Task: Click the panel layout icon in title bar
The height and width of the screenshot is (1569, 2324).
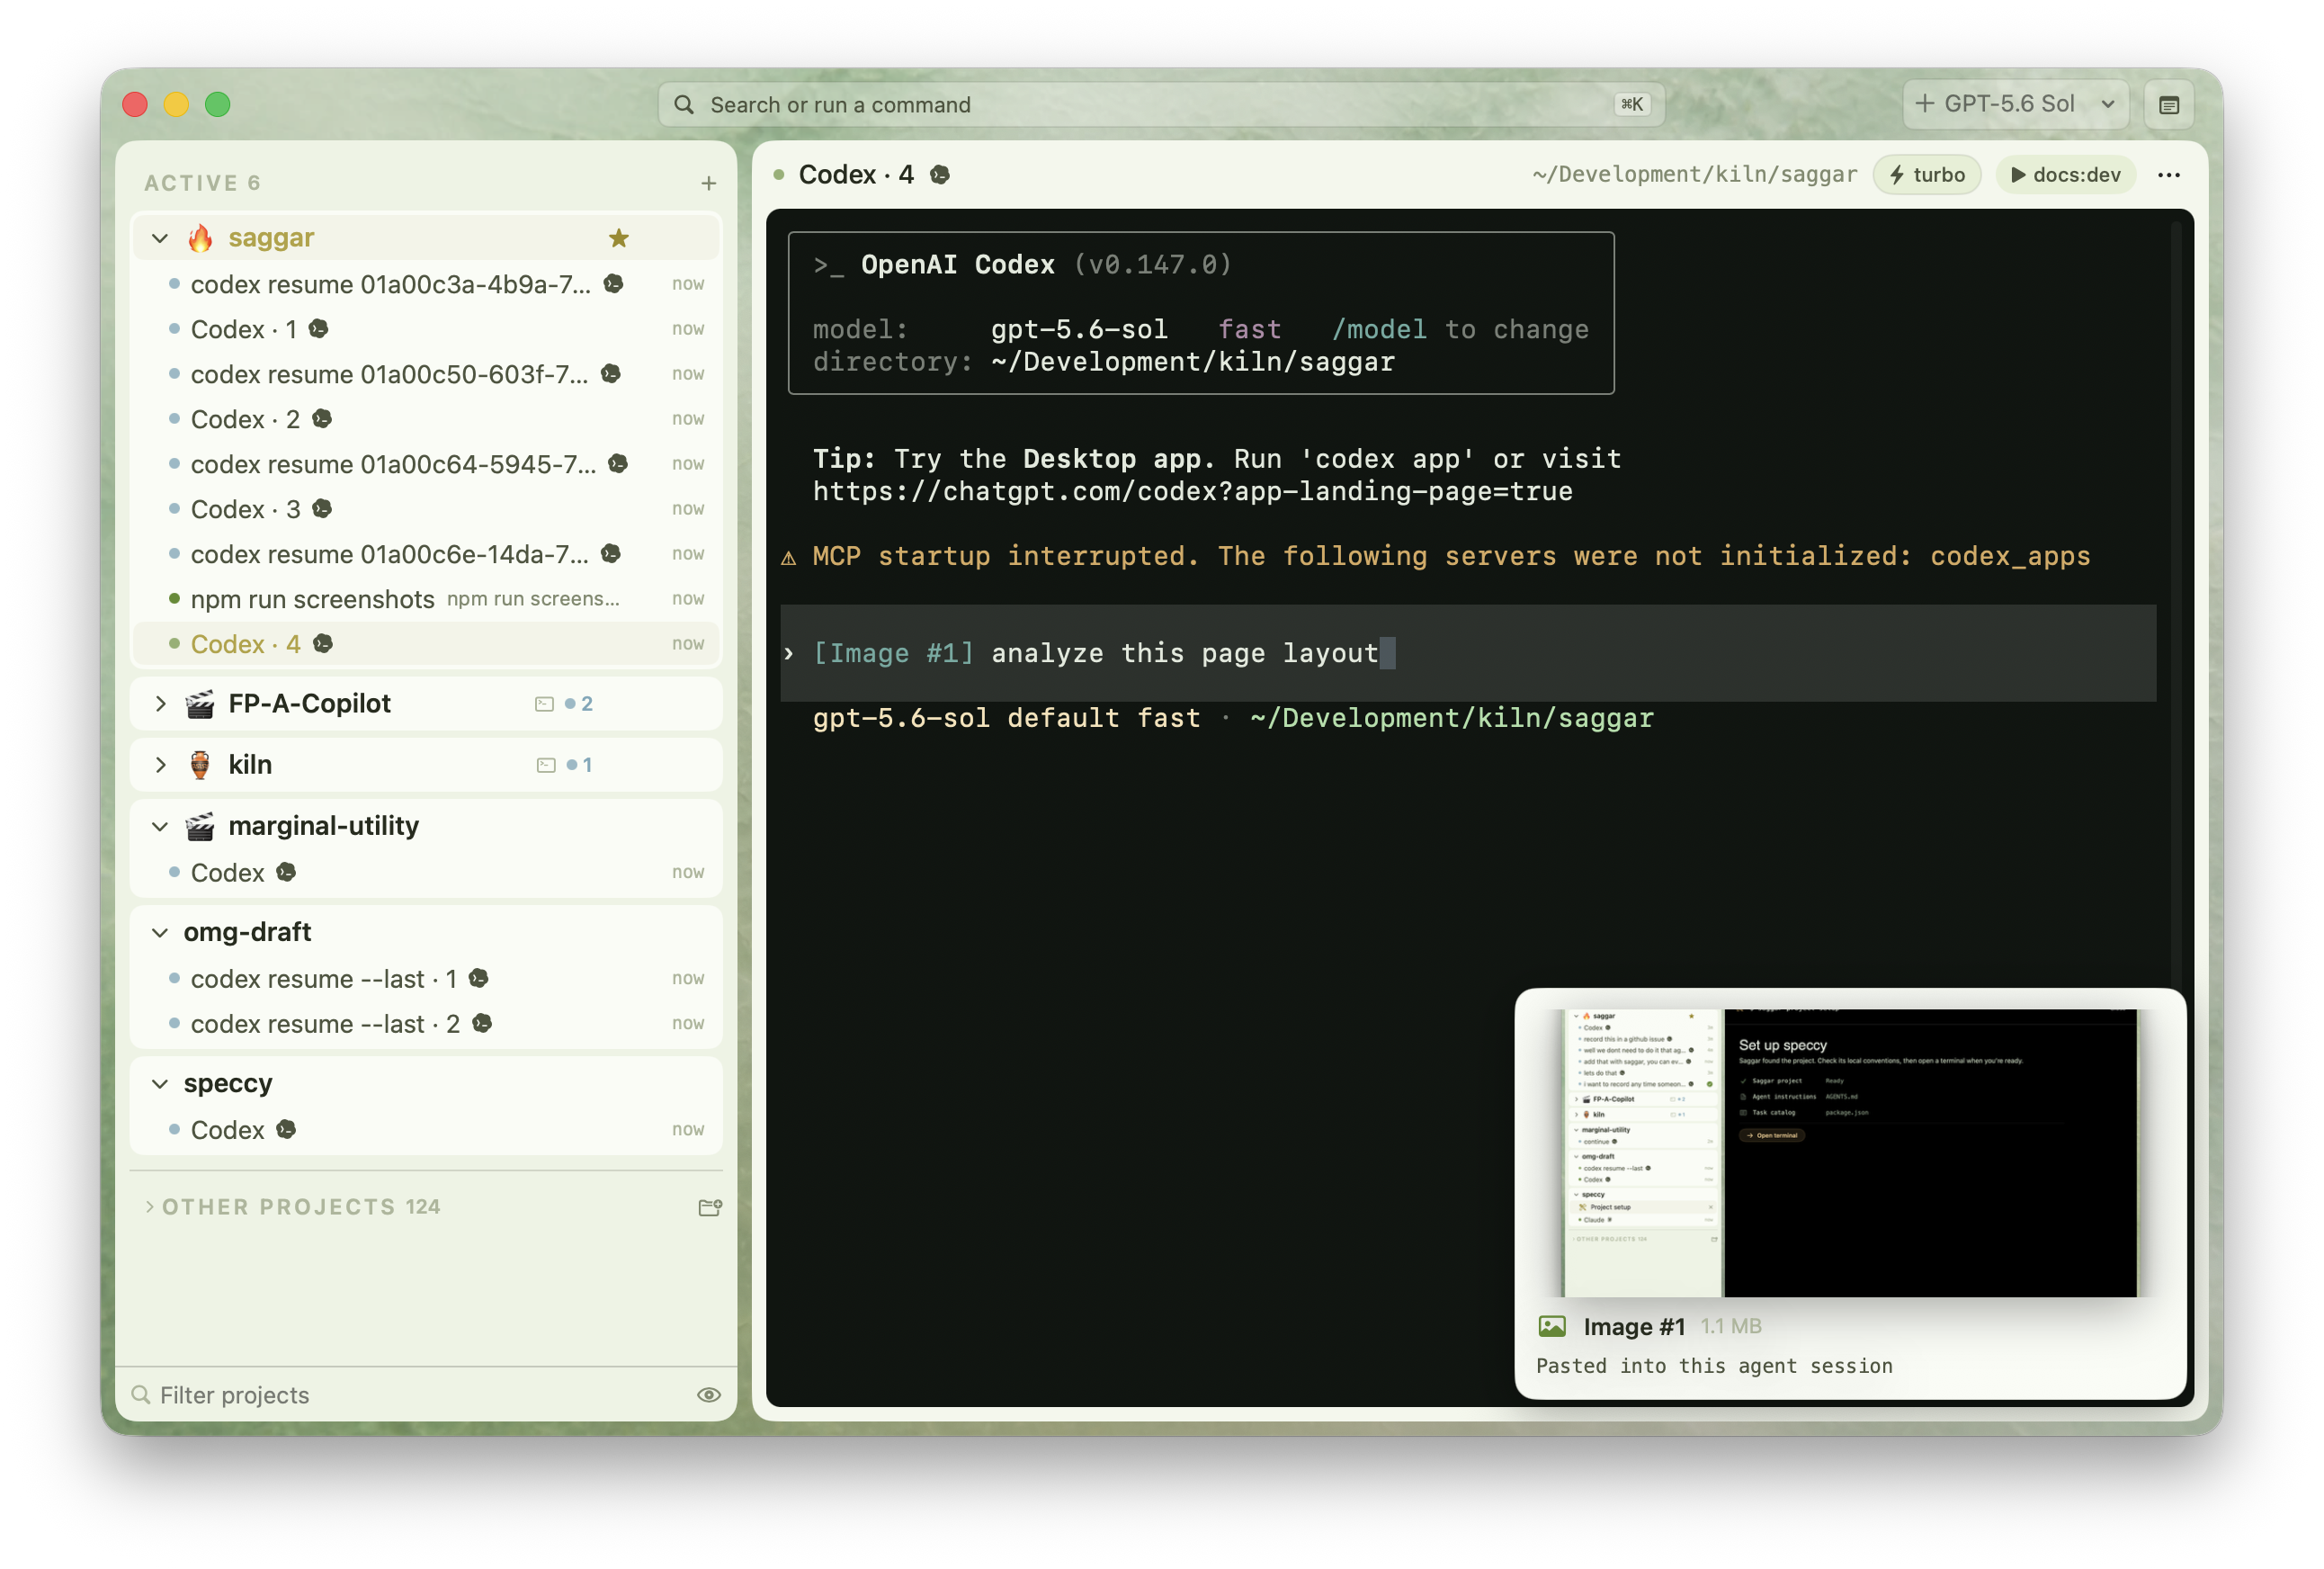Action: click(2169, 104)
